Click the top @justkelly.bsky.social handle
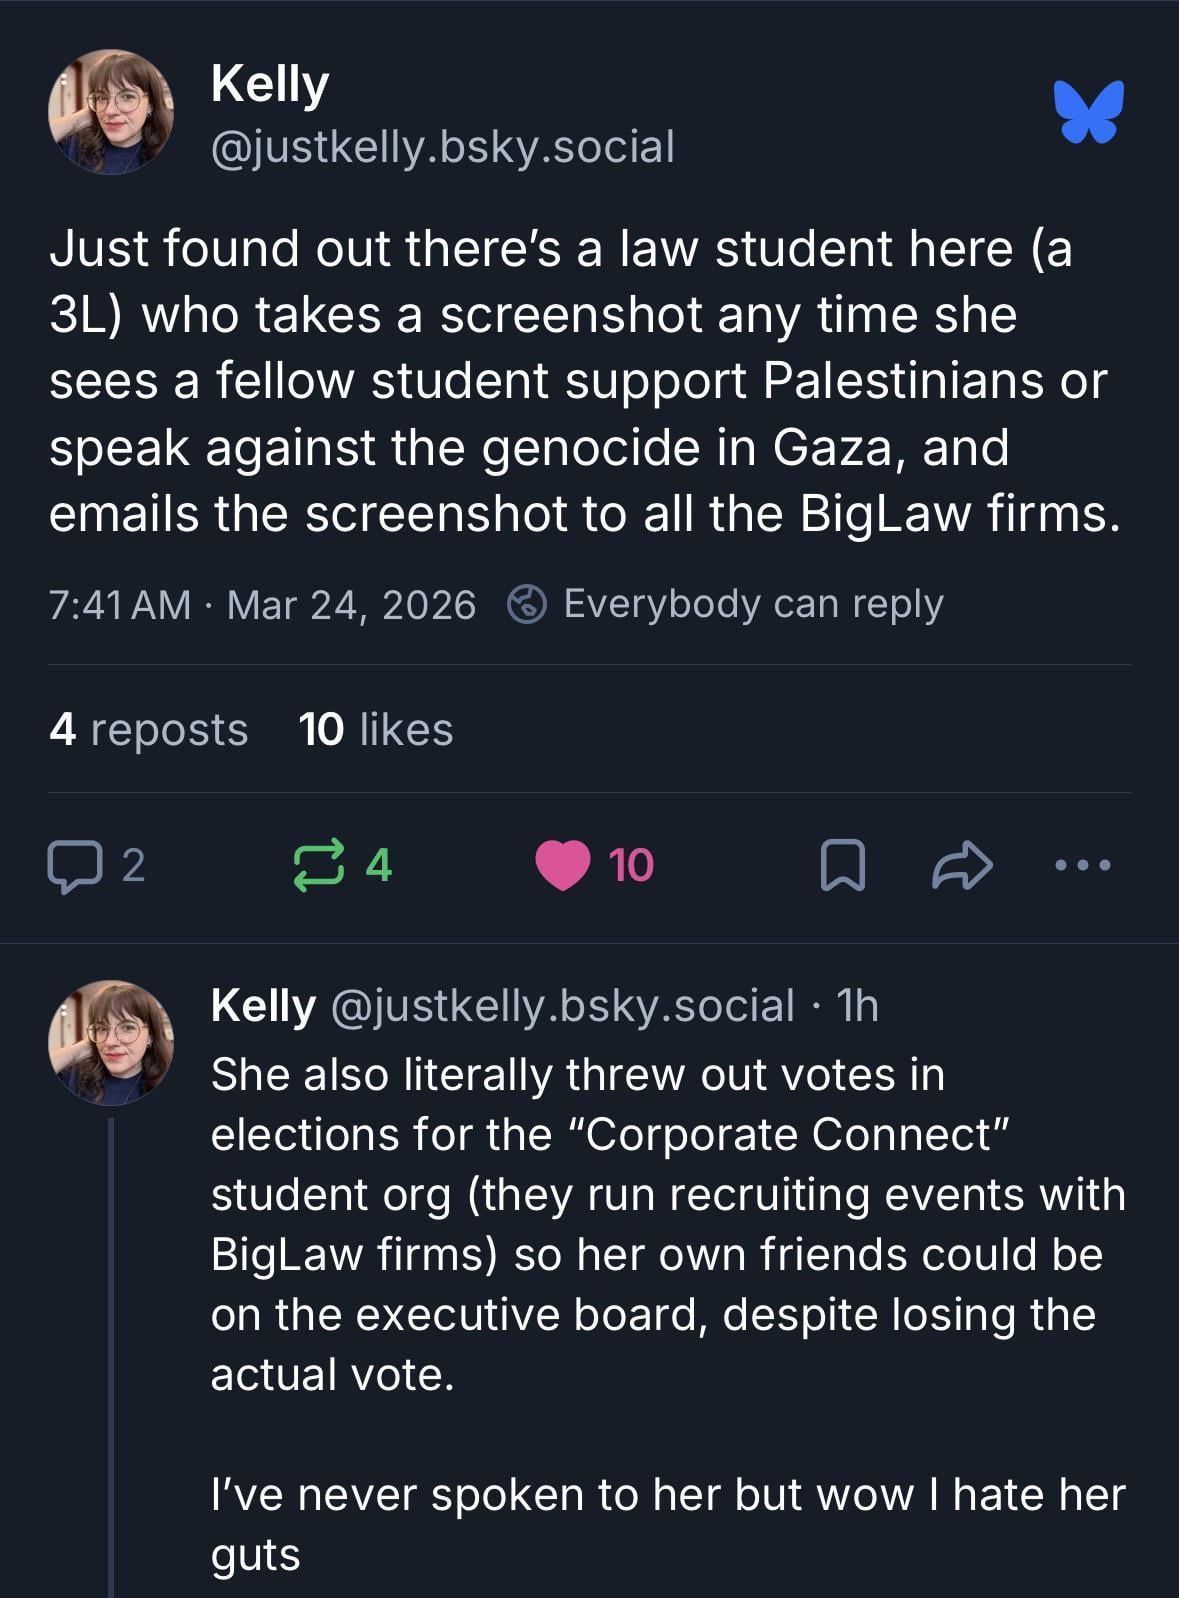This screenshot has height=1598, width=1179. coord(442,147)
